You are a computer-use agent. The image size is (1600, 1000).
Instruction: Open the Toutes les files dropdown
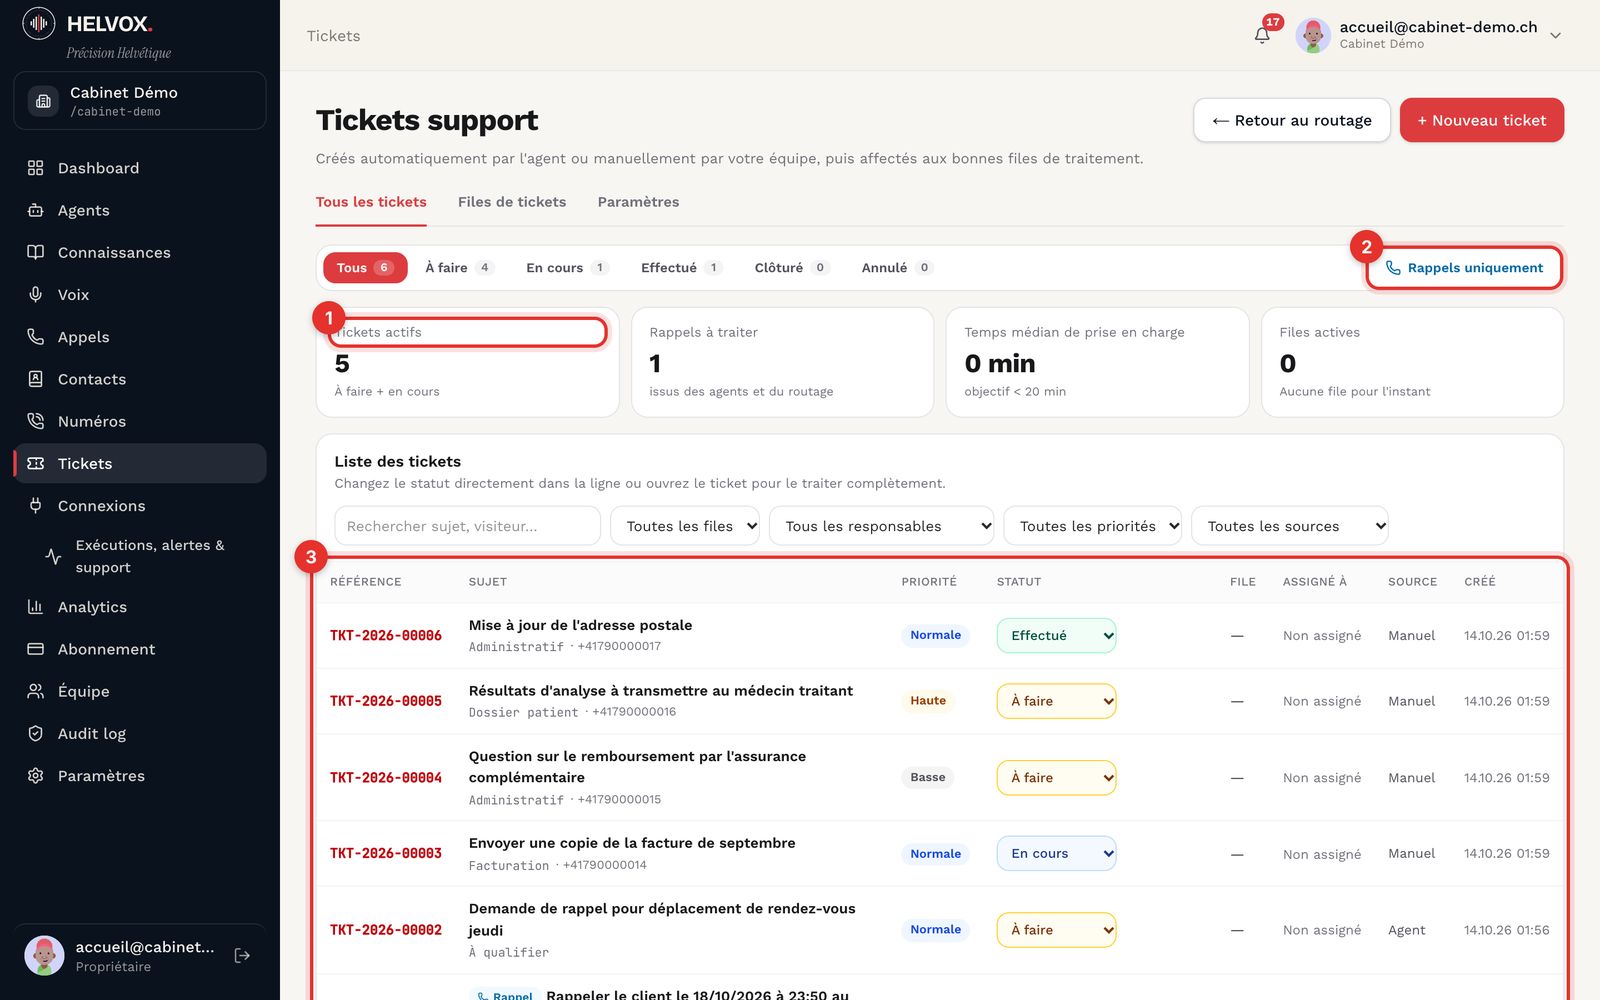(685, 526)
